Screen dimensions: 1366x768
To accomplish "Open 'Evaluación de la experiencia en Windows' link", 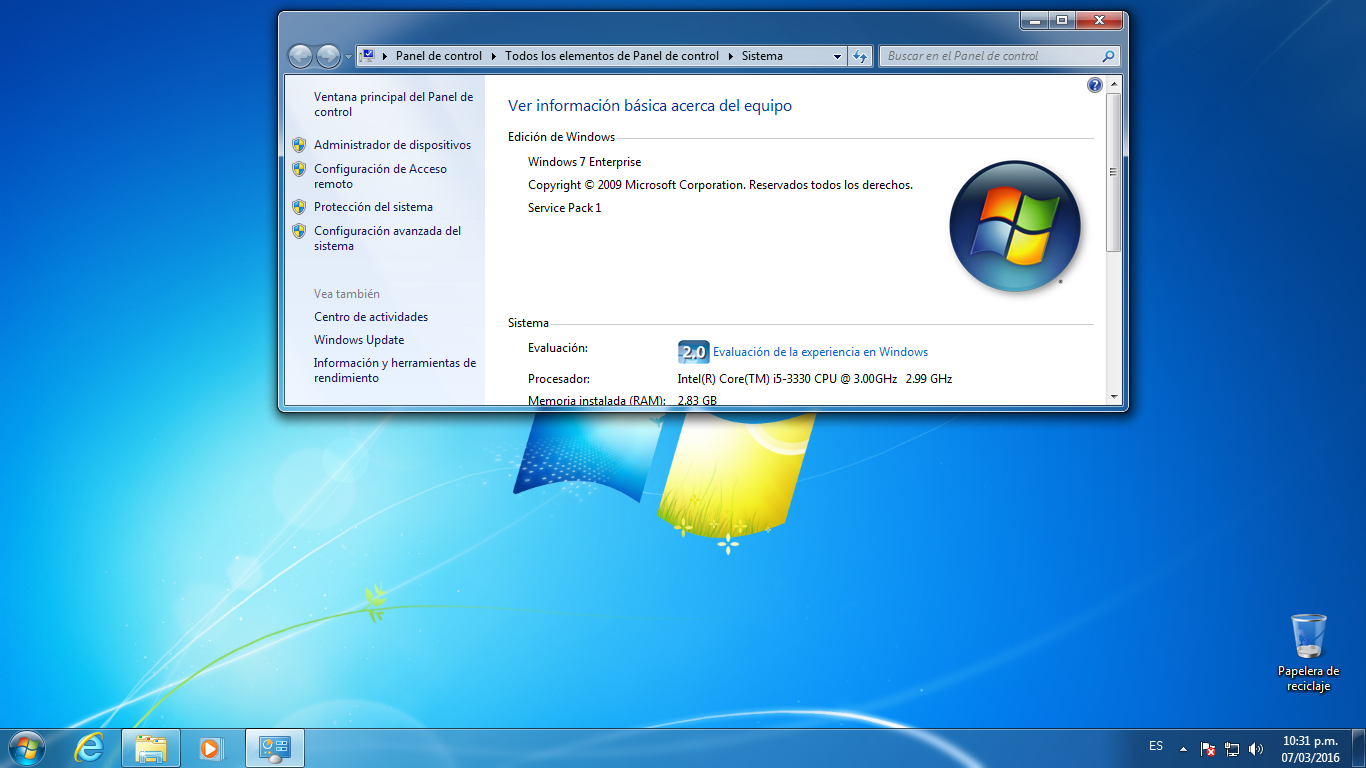I will pos(820,352).
